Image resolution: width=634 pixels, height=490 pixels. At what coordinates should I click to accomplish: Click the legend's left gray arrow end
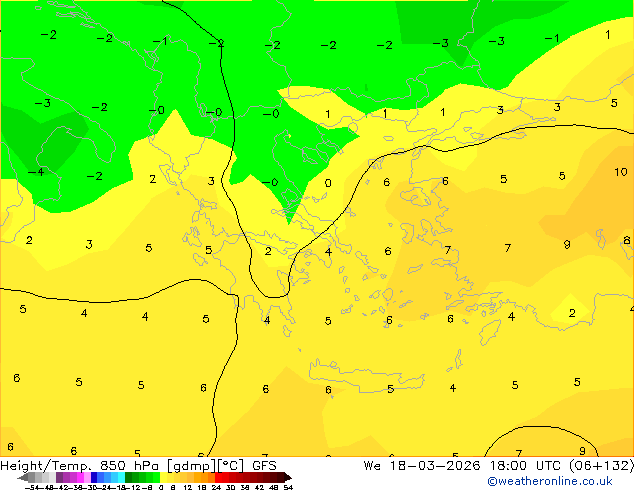23,477
